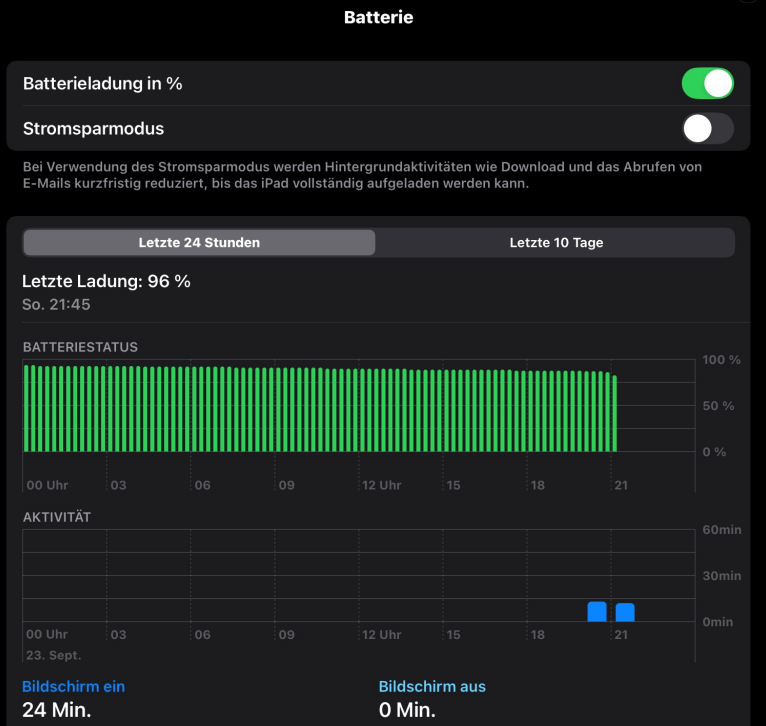Image resolution: width=766 pixels, height=726 pixels.
Task: Tap the last blue activity bar at 21
Action: tap(625, 612)
